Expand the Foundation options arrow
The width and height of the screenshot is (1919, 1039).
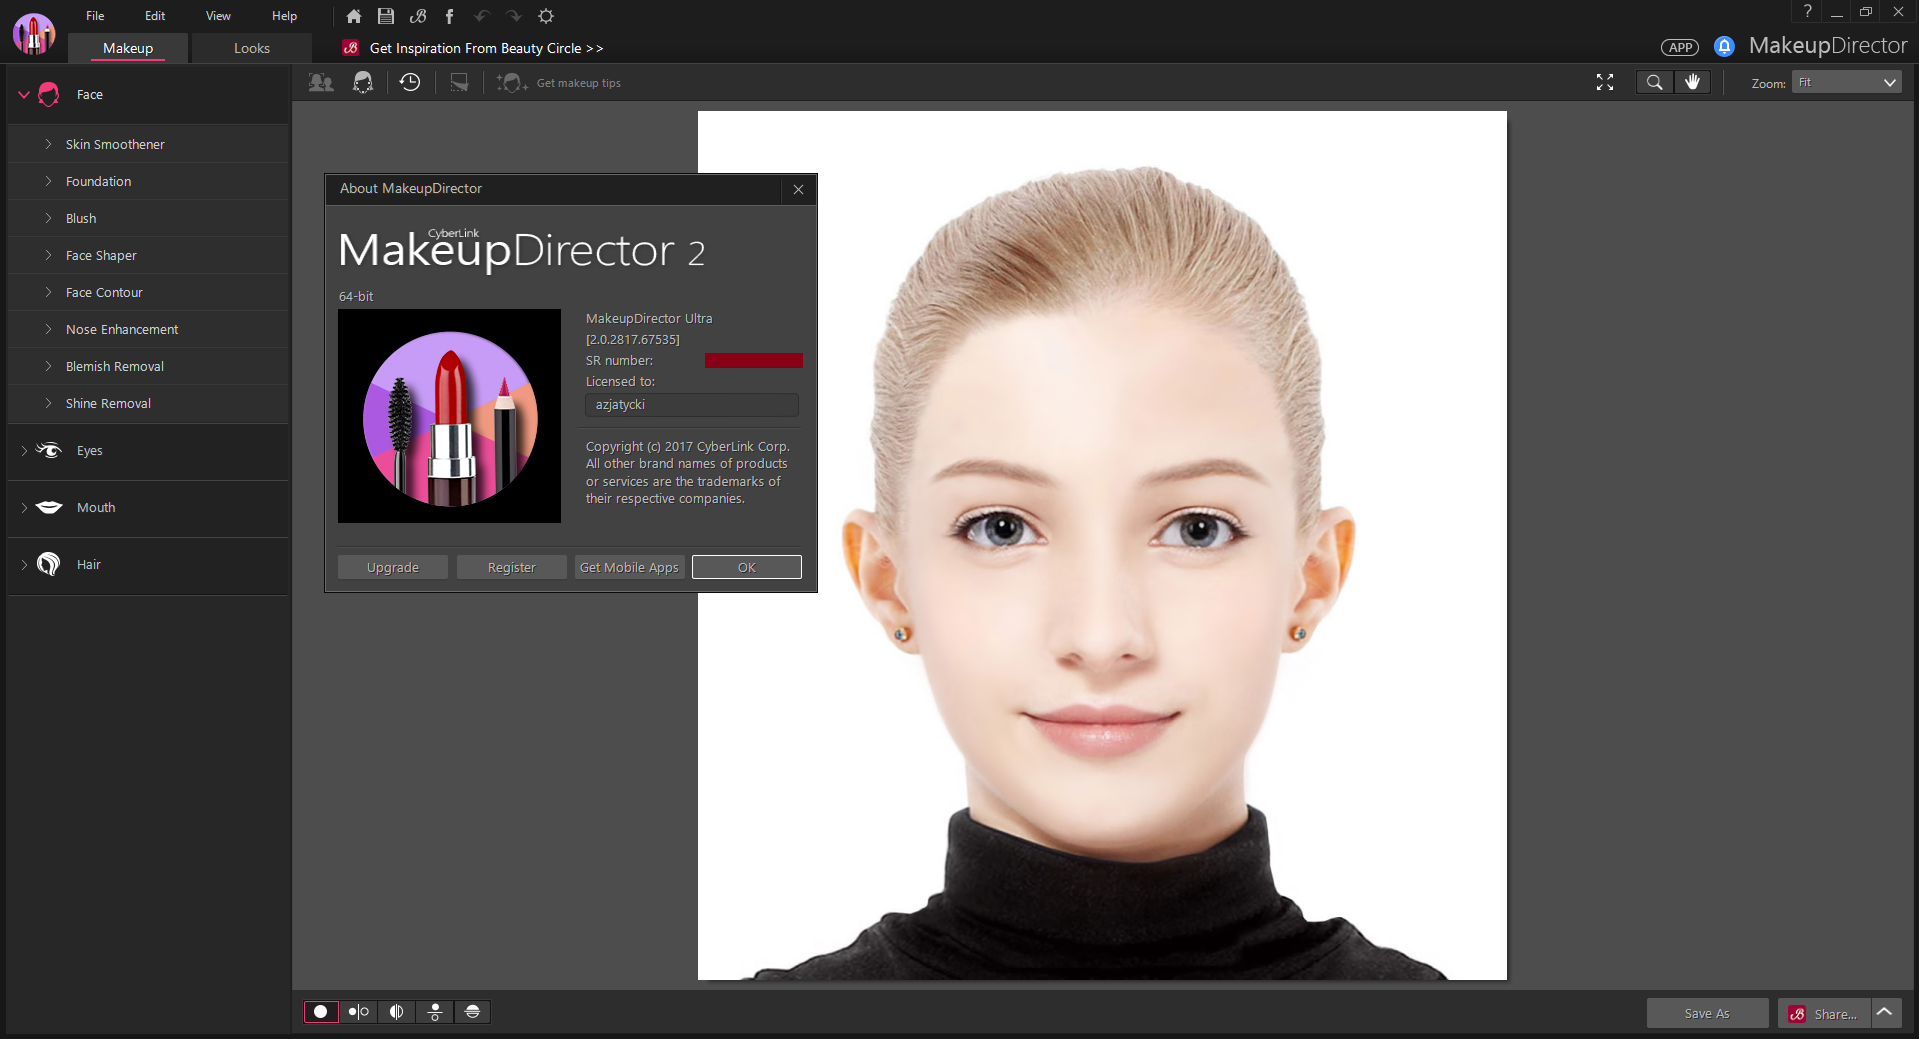[48, 181]
